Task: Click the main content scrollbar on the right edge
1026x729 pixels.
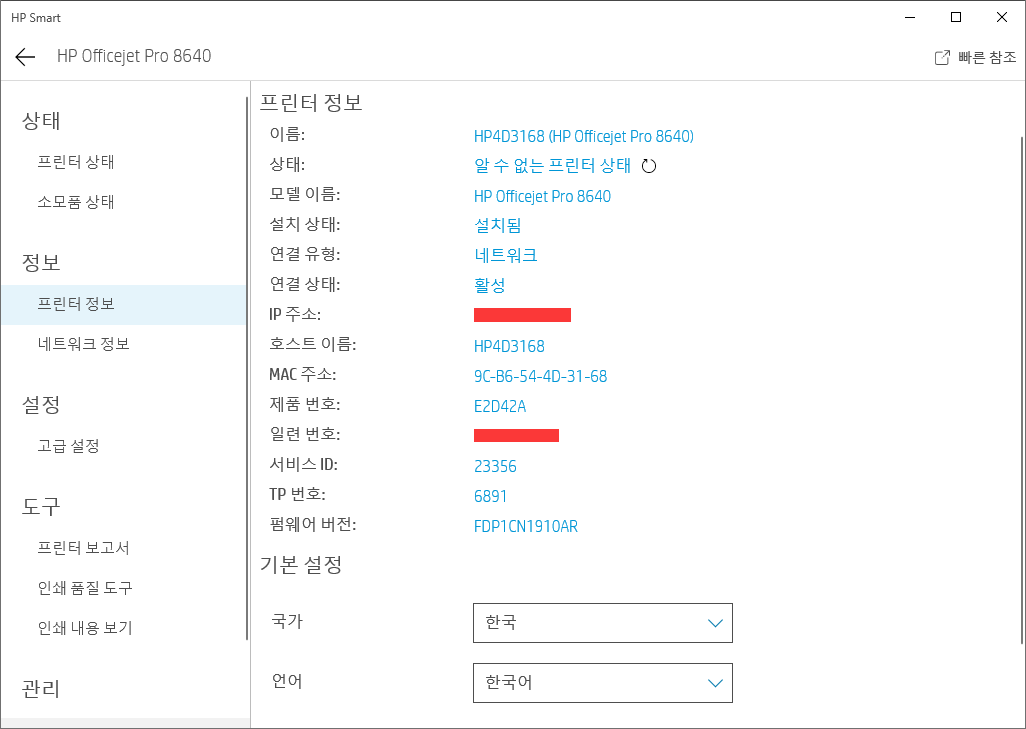Action: (1022, 389)
